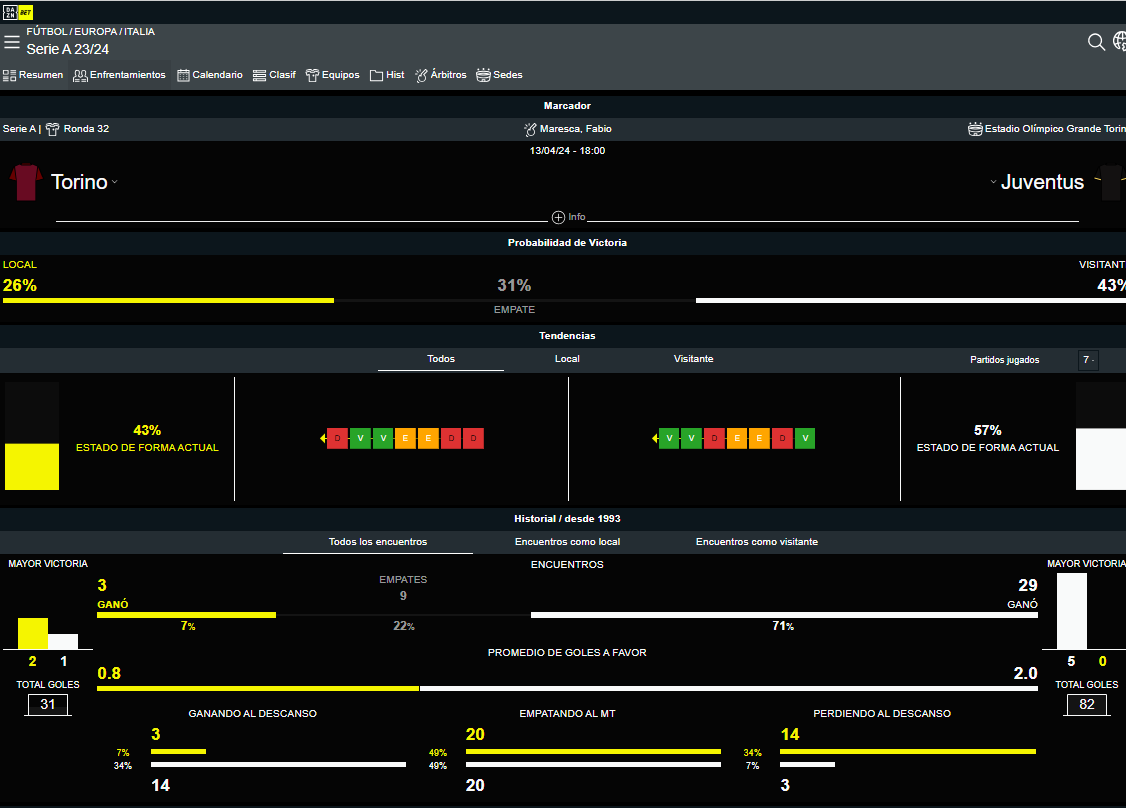1126x808 pixels.
Task: Click the yellow Local win probability bar
Action: tap(168, 300)
